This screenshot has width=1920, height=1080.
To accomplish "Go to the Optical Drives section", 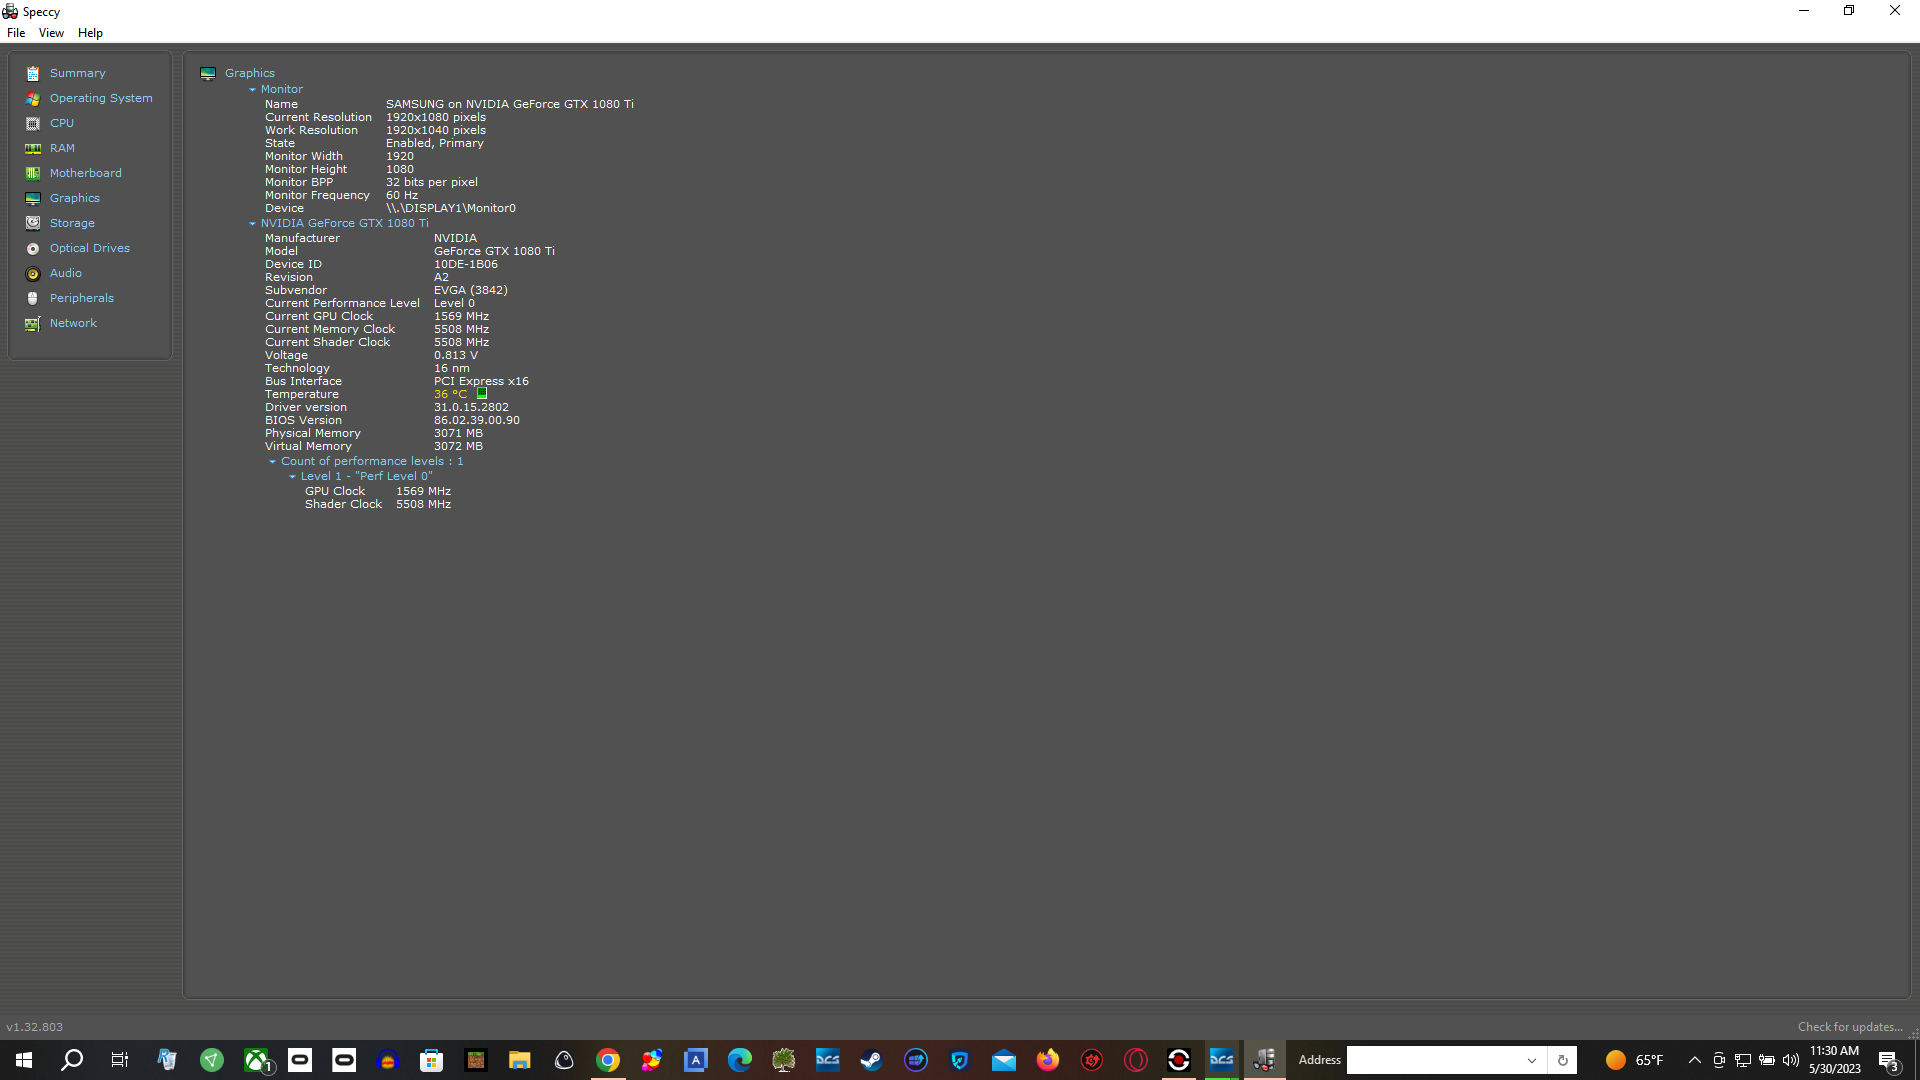I will pos(90,248).
